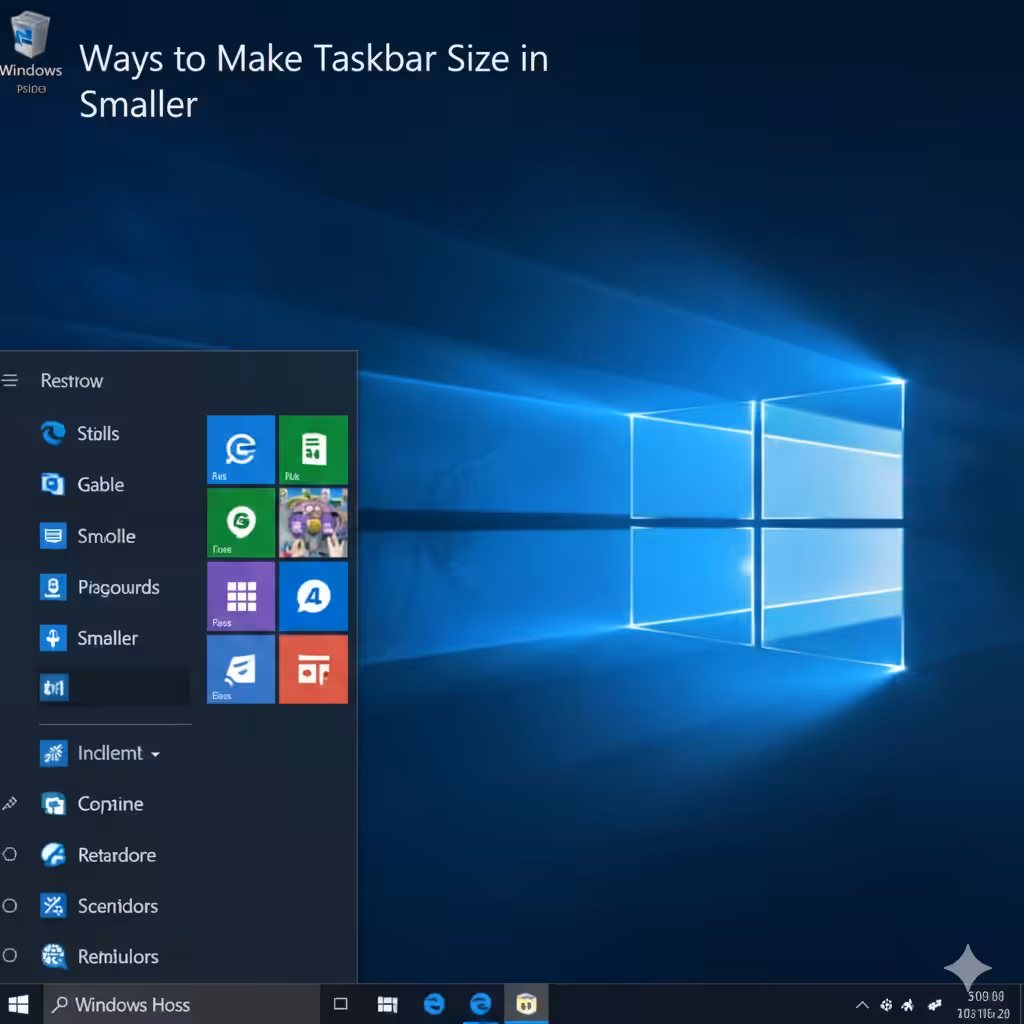Image resolution: width=1024 pixels, height=1024 pixels.
Task: Open Task View square icon in taskbar
Action: pos(340,1004)
